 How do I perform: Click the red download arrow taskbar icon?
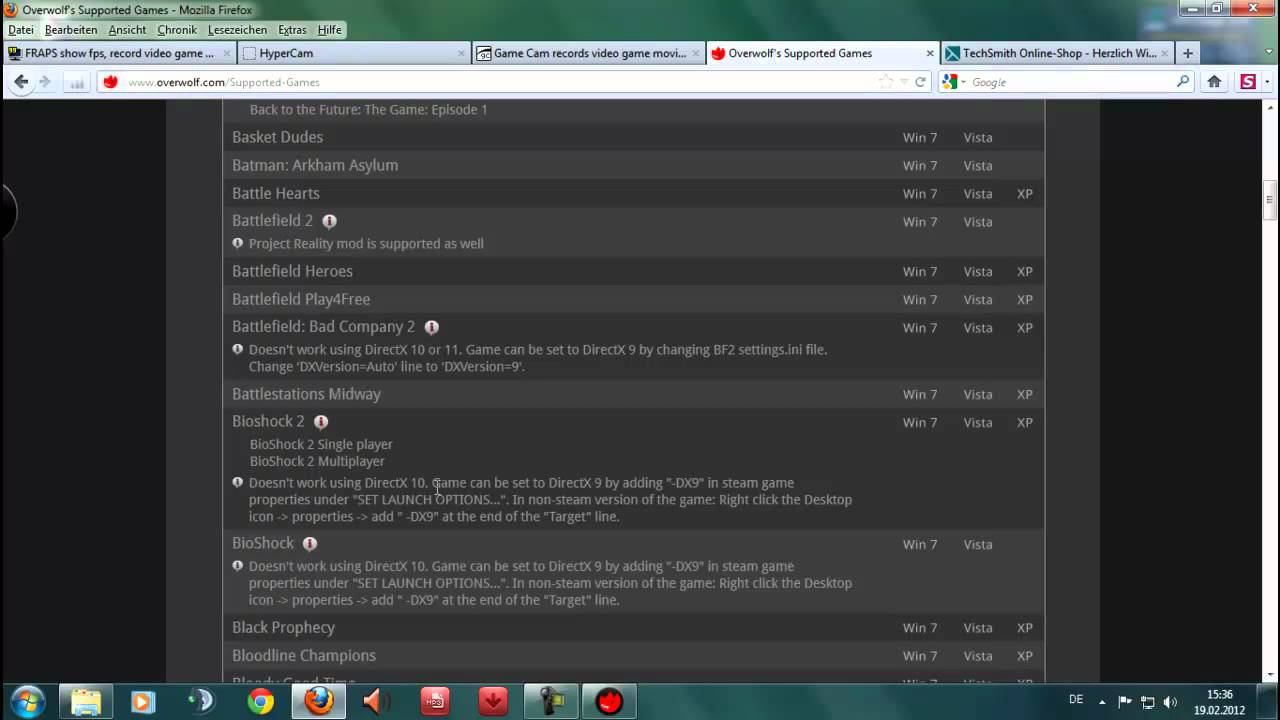pyautogui.click(x=493, y=701)
